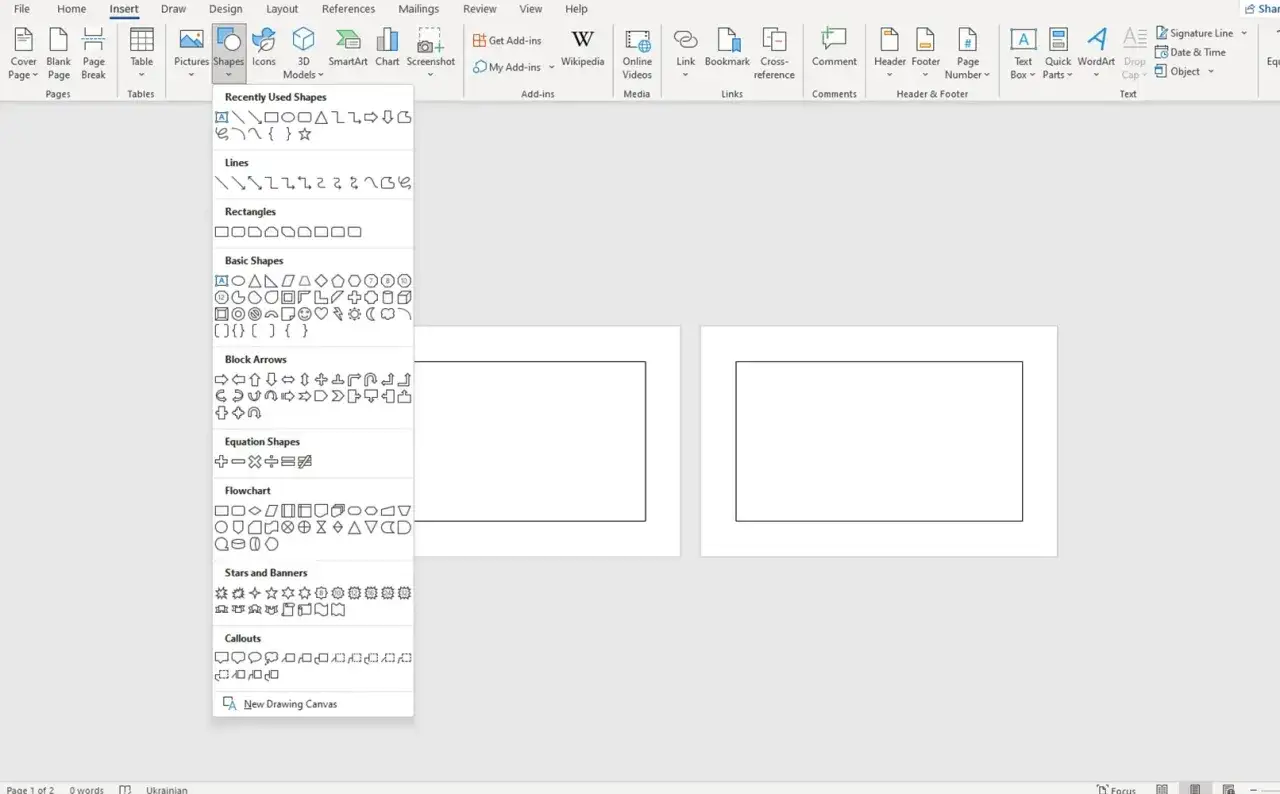This screenshot has height=794, width=1280.
Task: Select the plus sign equation shape
Action: click(x=221, y=461)
